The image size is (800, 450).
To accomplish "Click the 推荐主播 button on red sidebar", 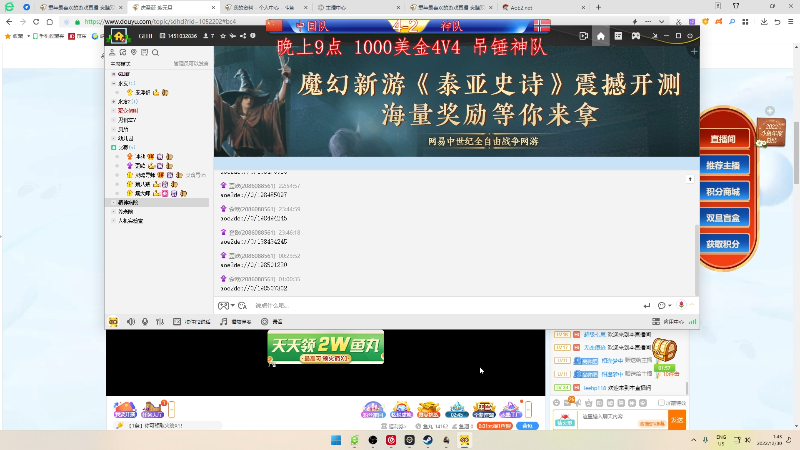I will (723, 165).
